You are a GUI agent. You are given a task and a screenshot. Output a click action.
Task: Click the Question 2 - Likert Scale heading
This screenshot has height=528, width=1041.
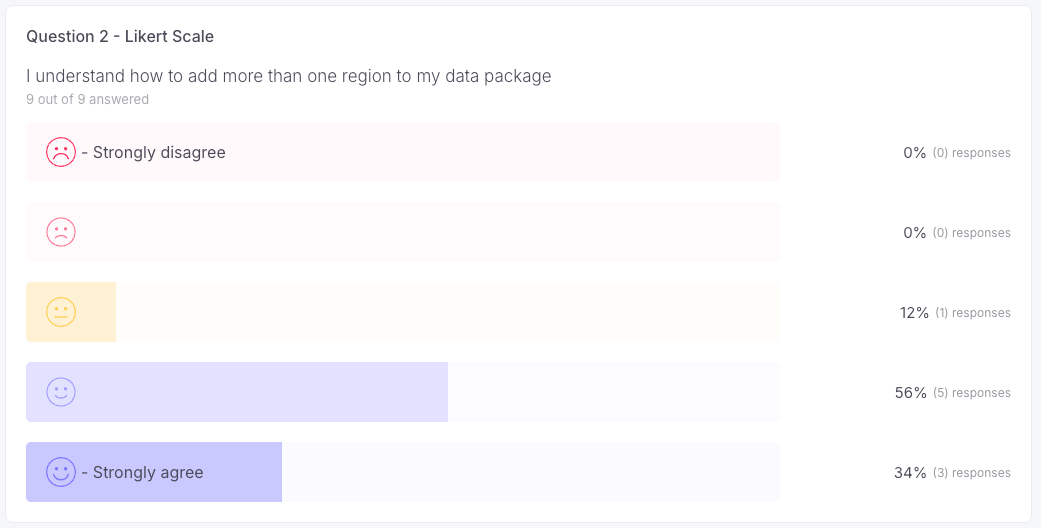(120, 37)
